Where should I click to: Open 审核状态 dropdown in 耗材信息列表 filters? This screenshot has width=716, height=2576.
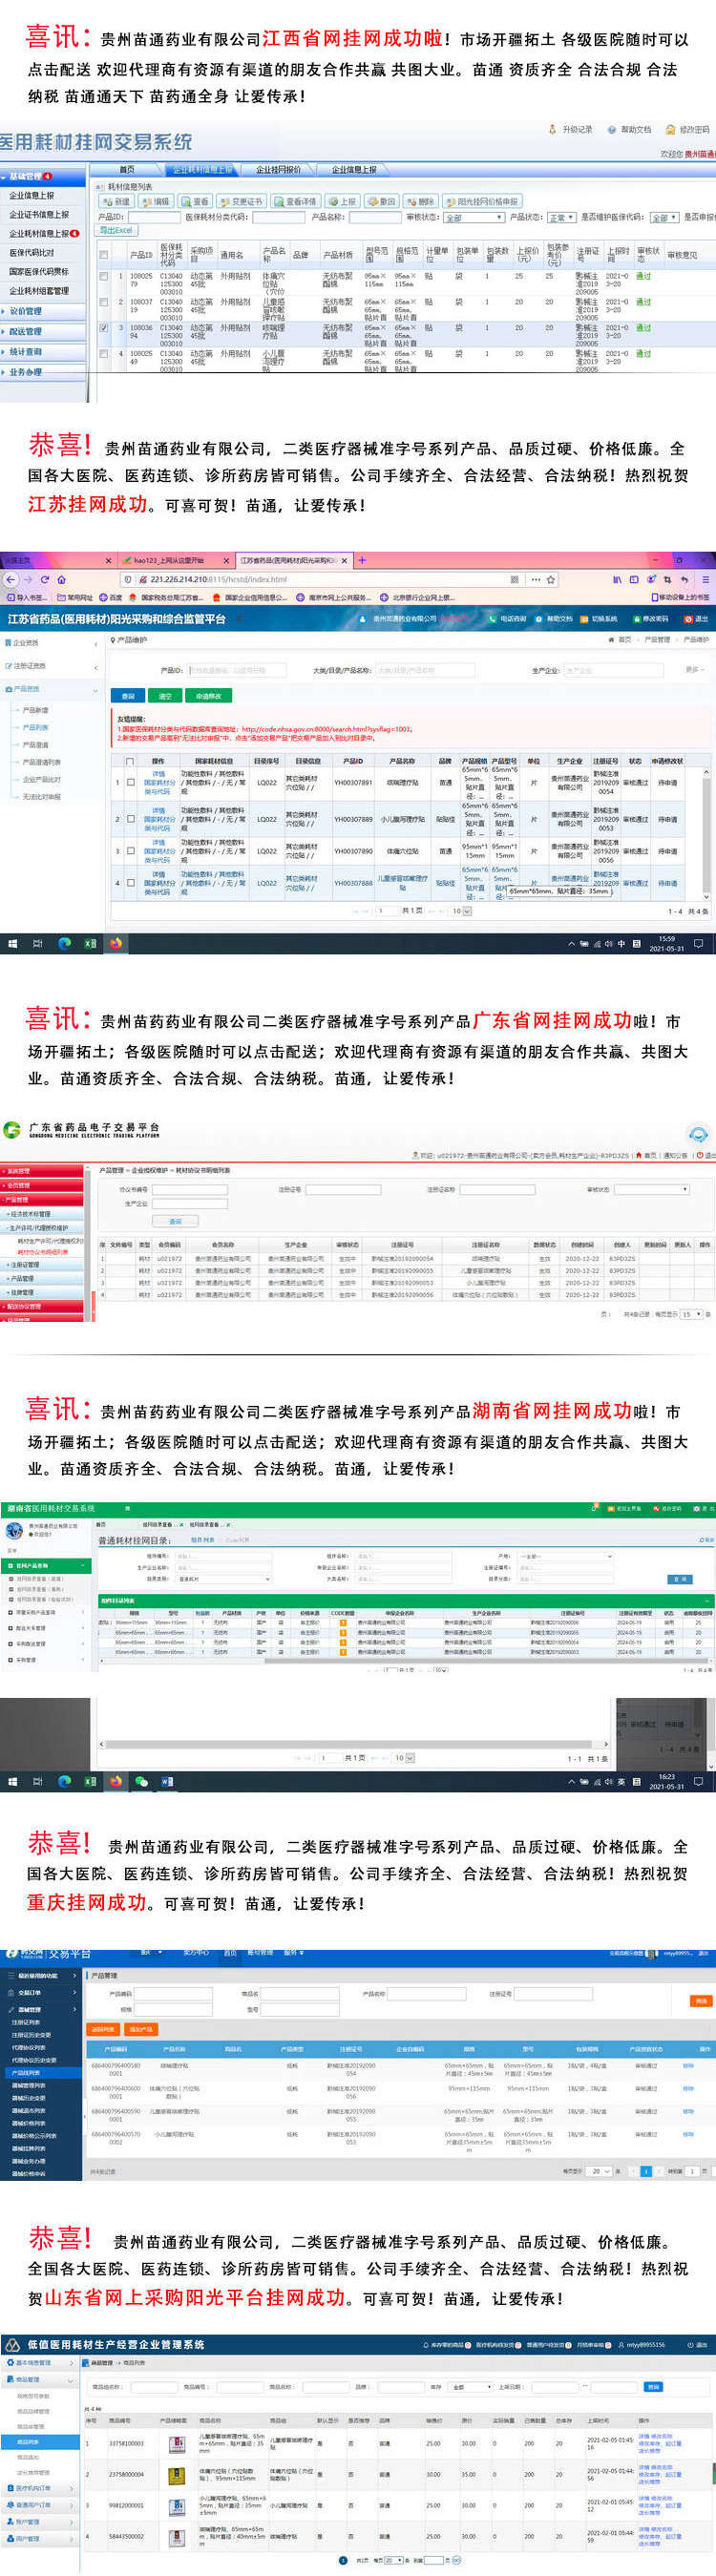(474, 217)
